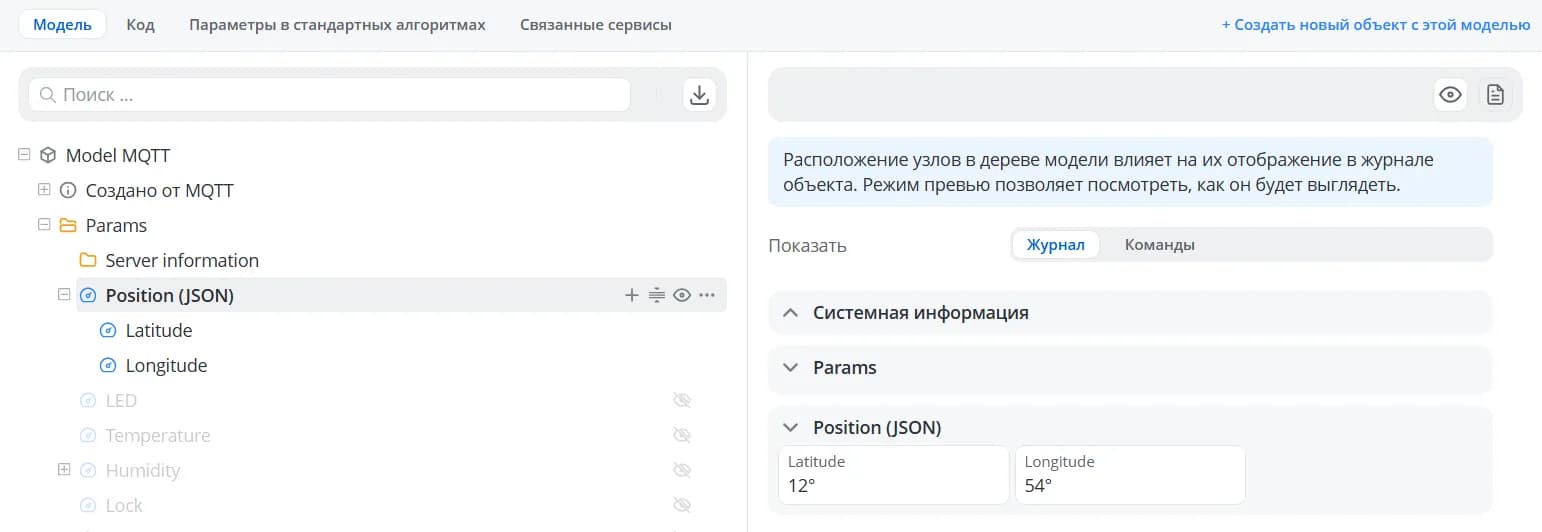Collapse the Model MQTT root node
The height and width of the screenshot is (532, 1542).
(x=24, y=155)
